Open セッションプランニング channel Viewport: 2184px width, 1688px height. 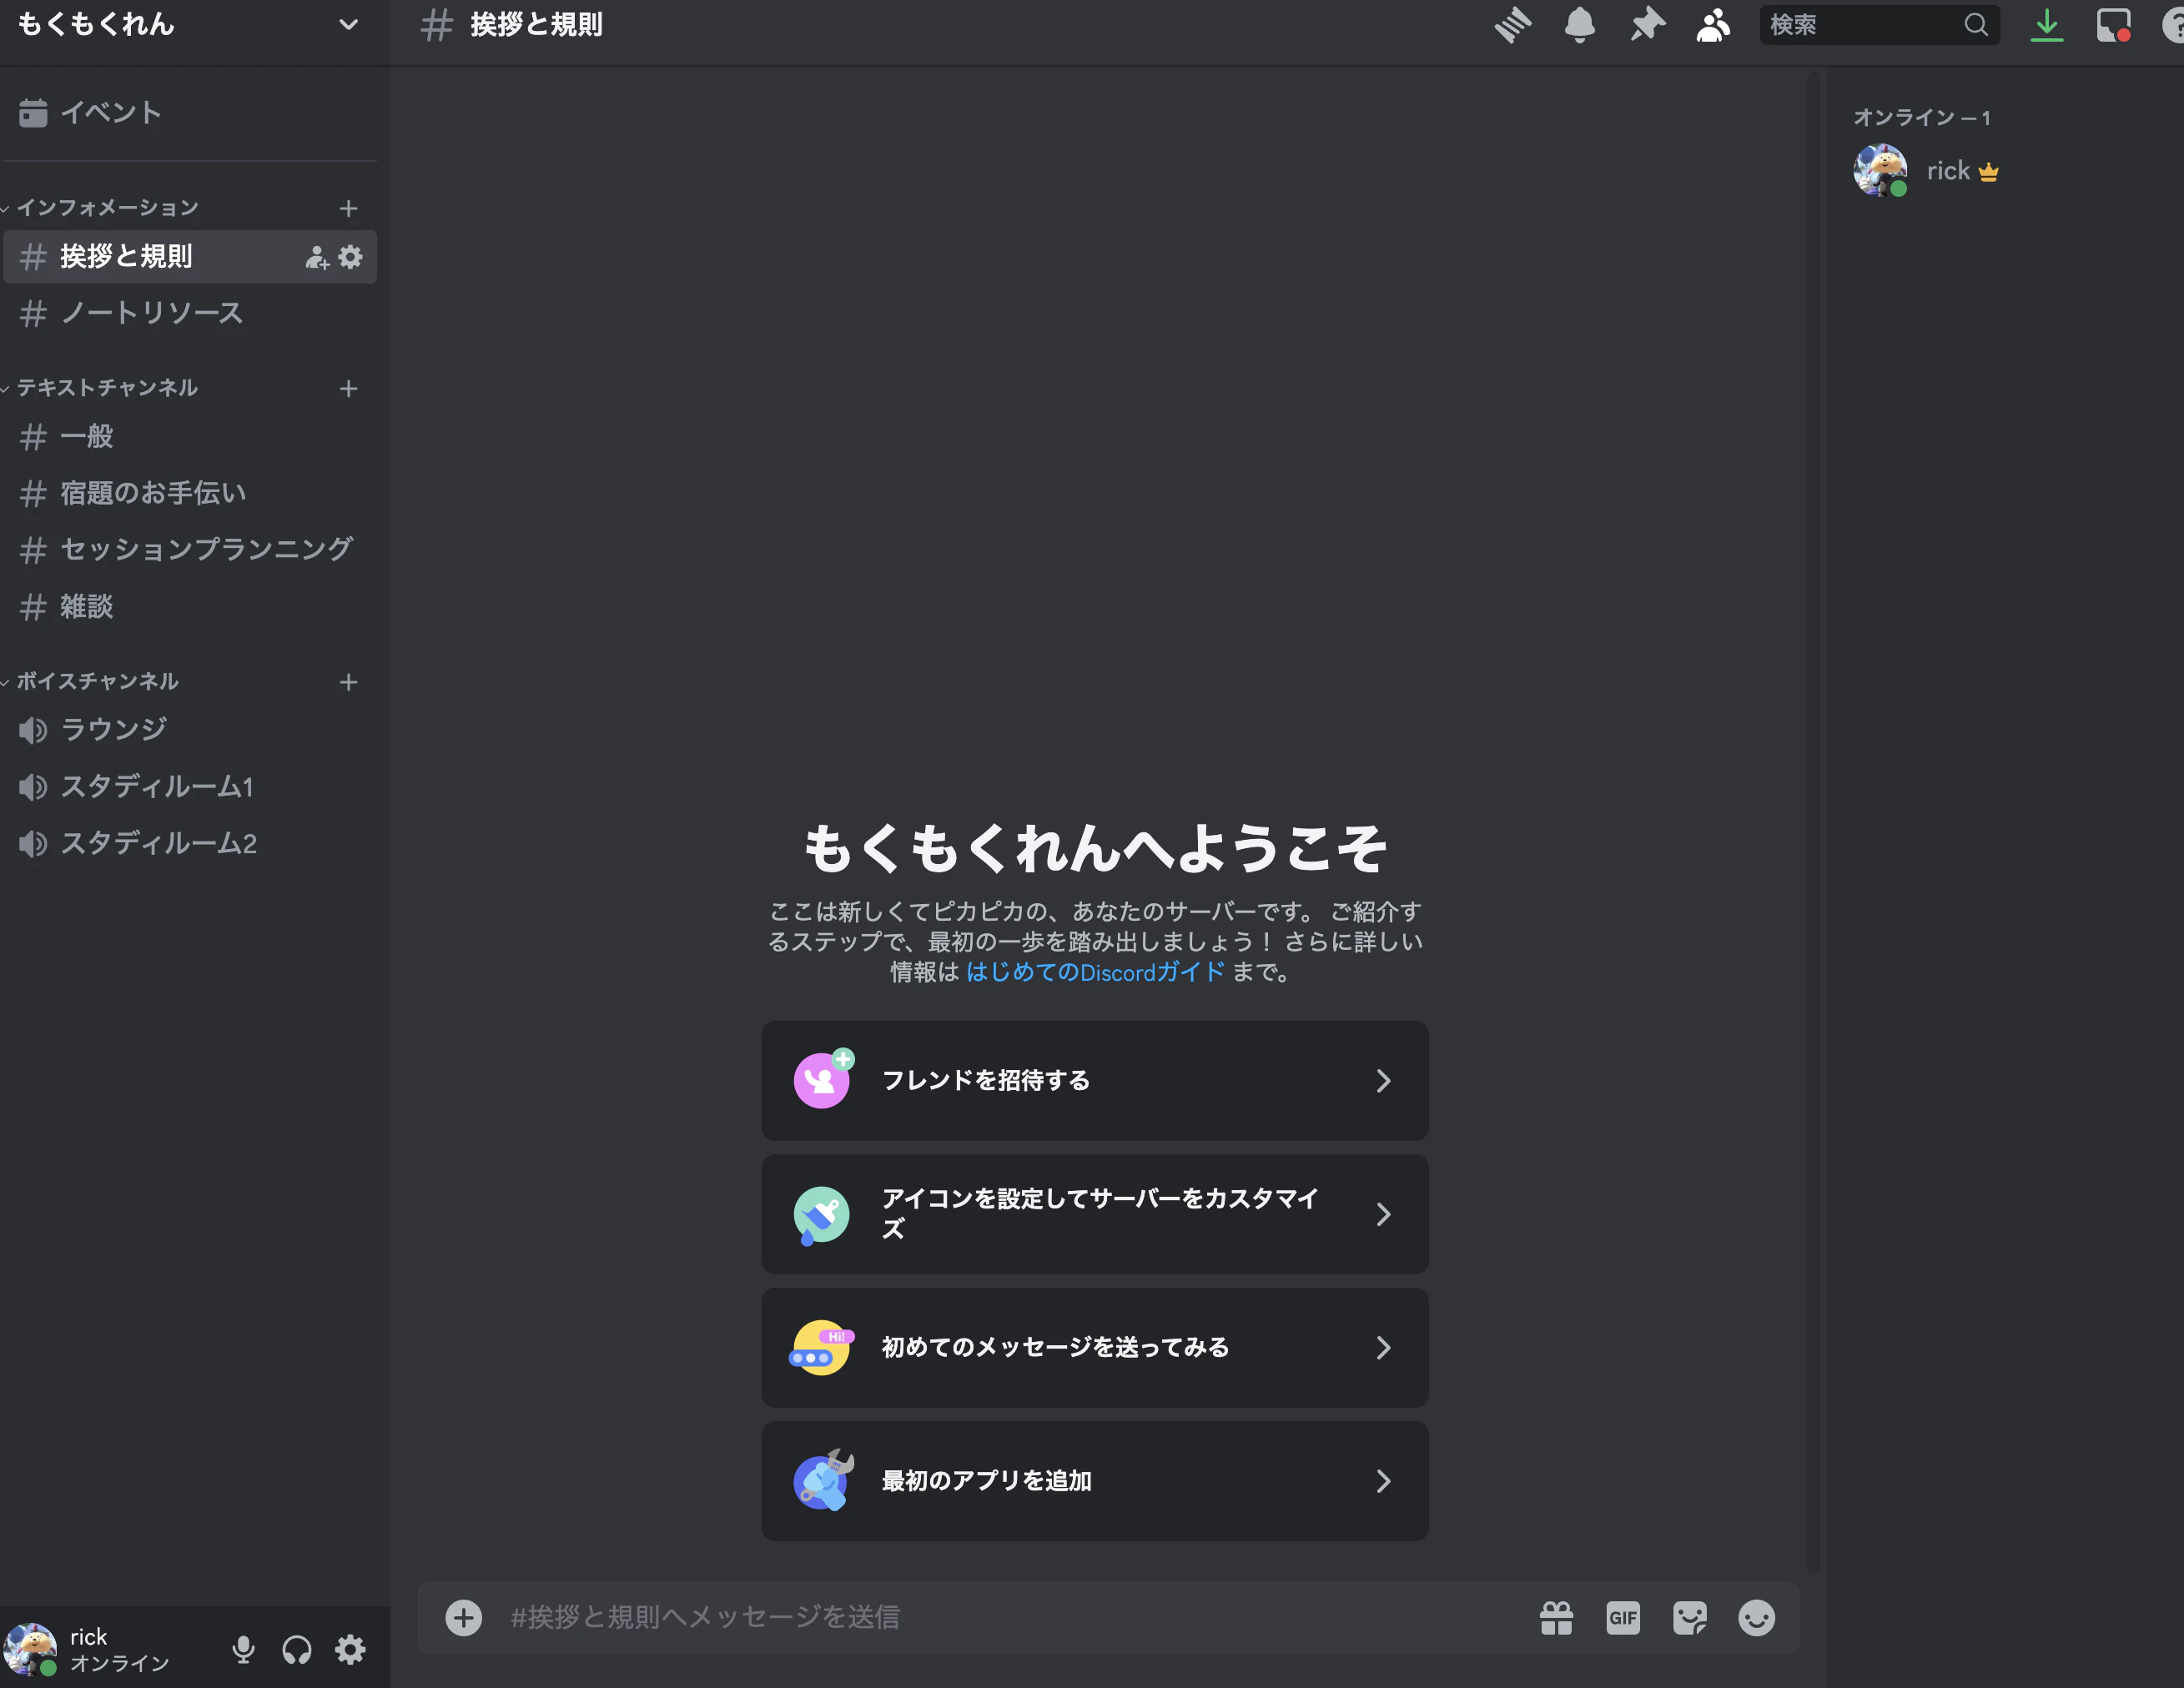pyautogui.click(x=190, y=550)
